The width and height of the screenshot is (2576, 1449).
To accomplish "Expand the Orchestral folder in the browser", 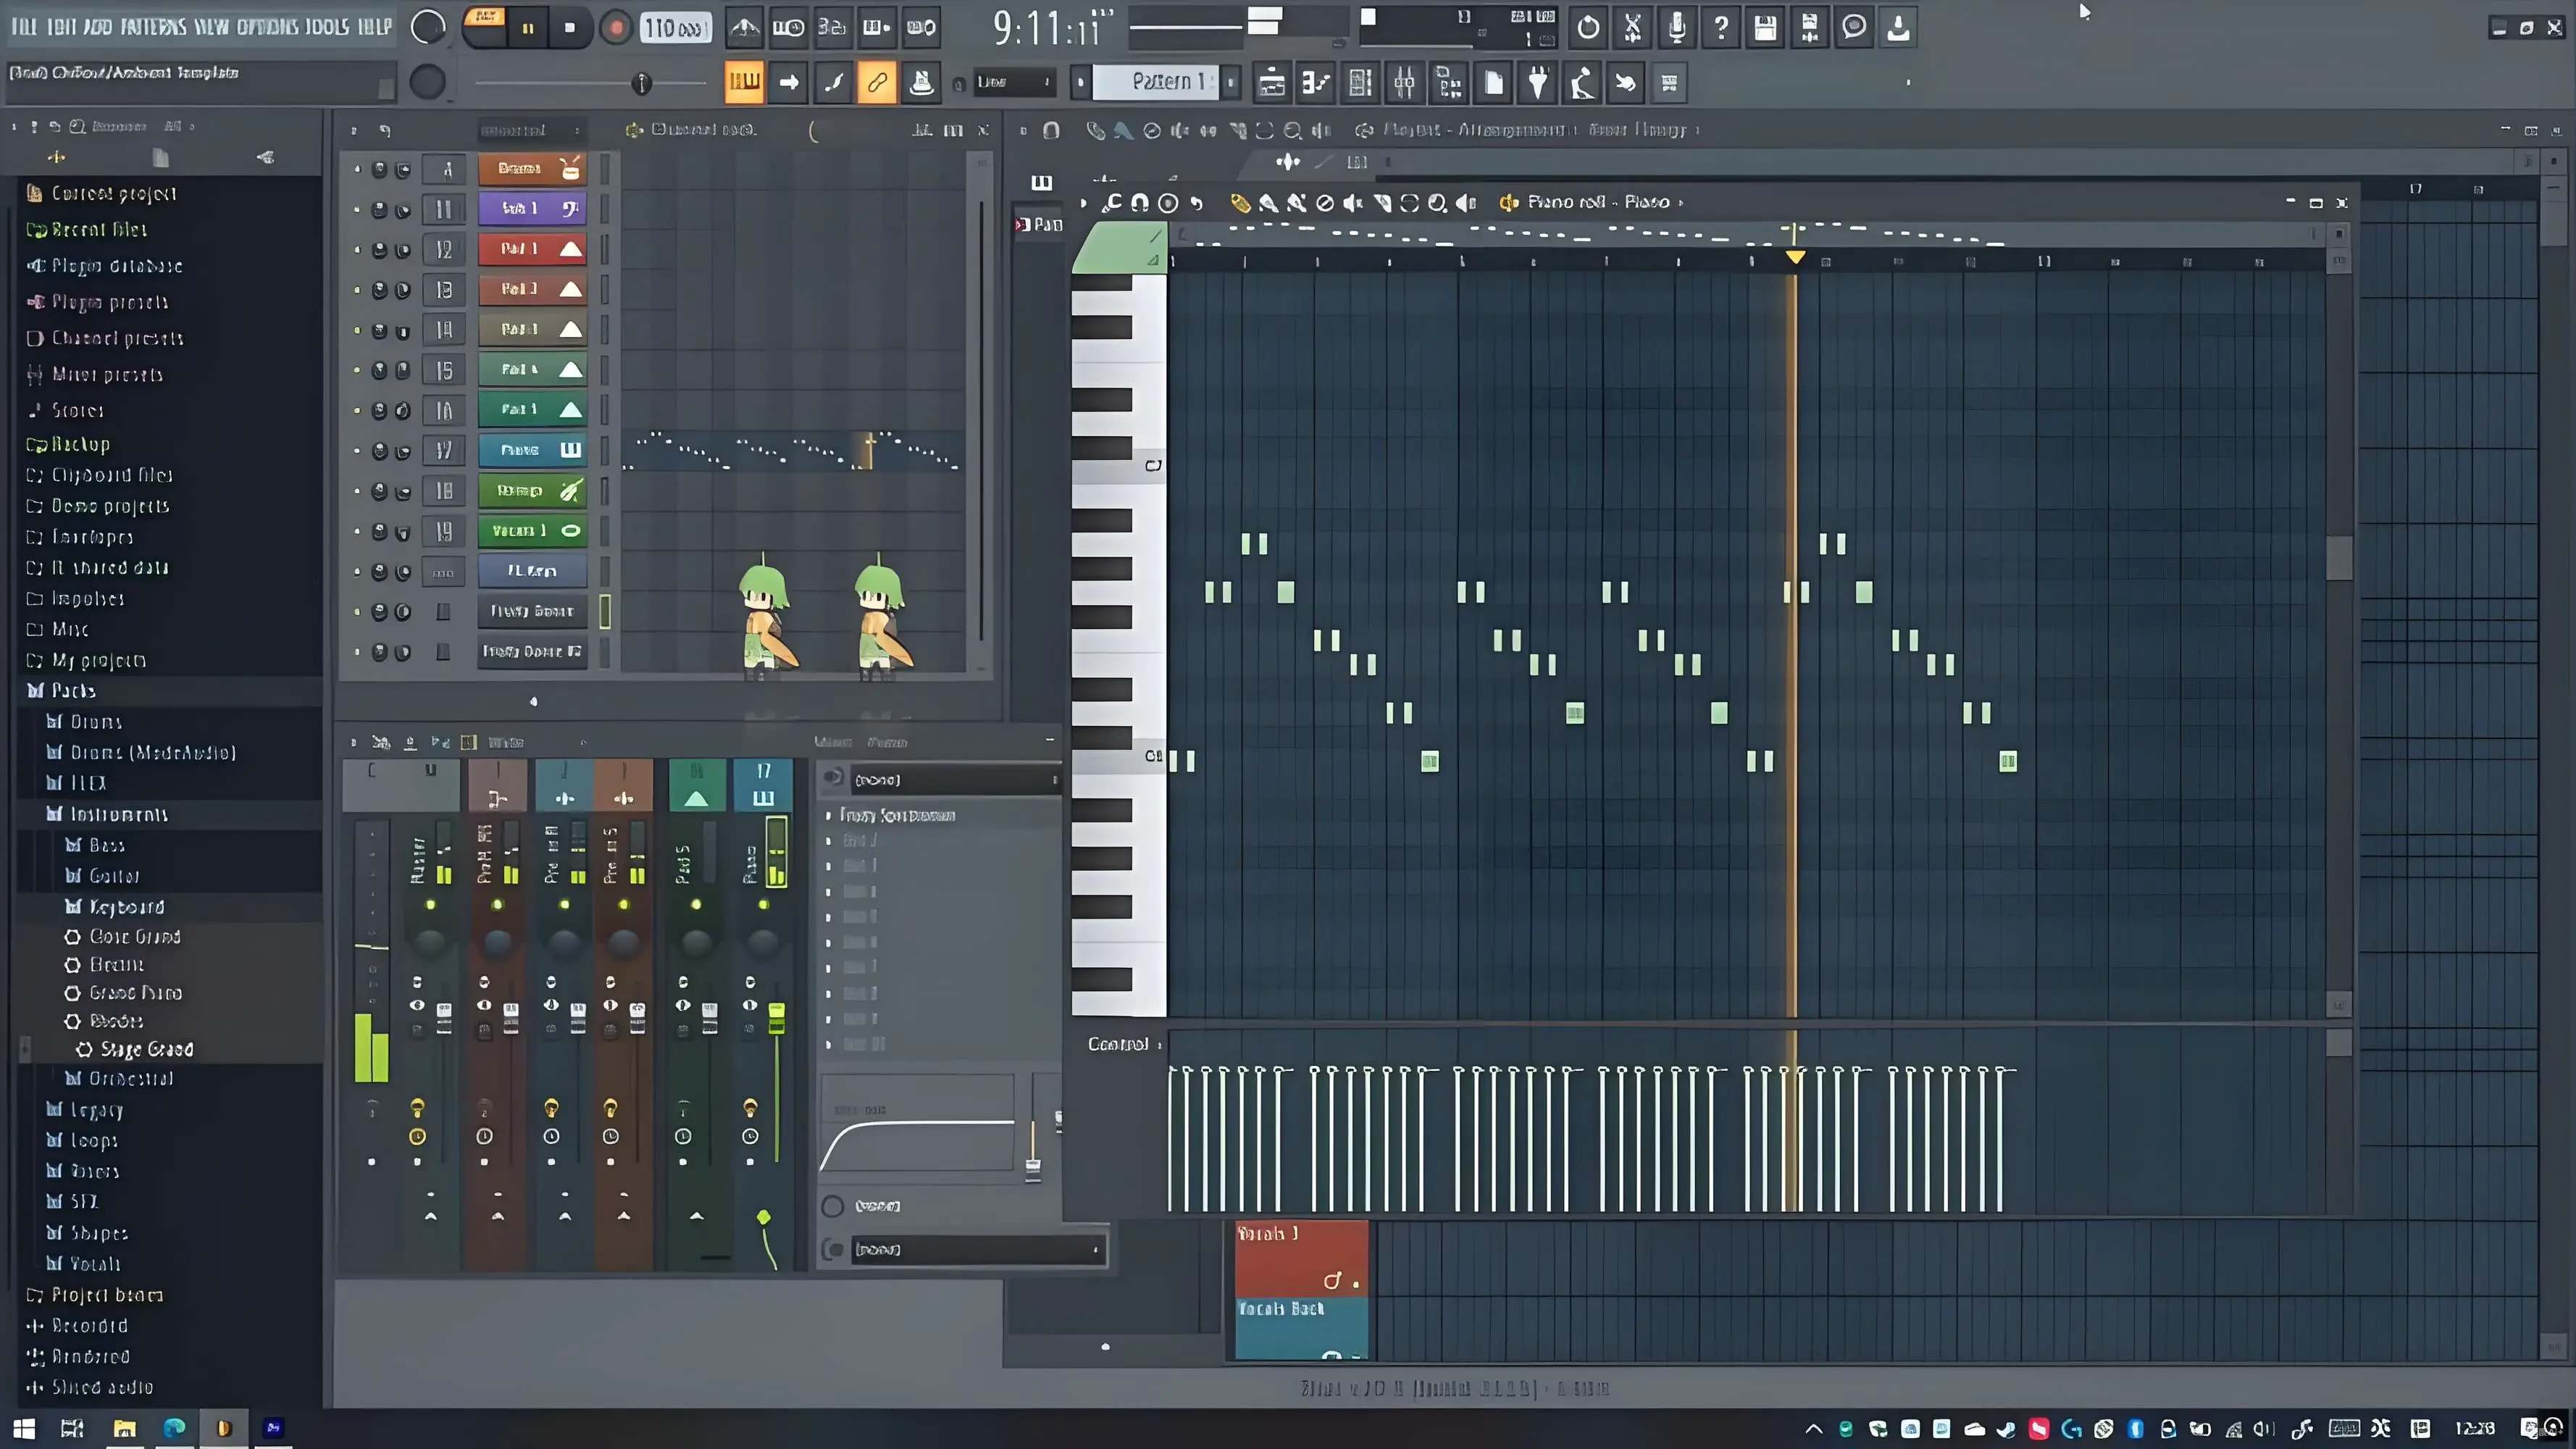I will [x=130, y=1078].
